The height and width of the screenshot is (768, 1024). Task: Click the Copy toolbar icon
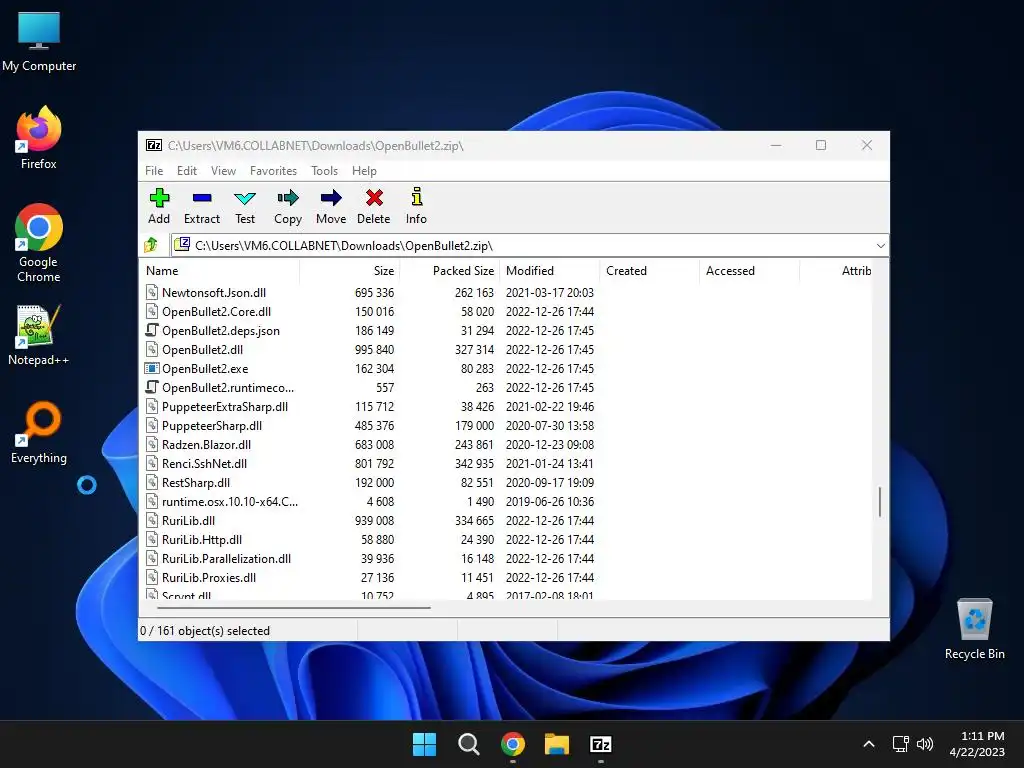point(288,198)
